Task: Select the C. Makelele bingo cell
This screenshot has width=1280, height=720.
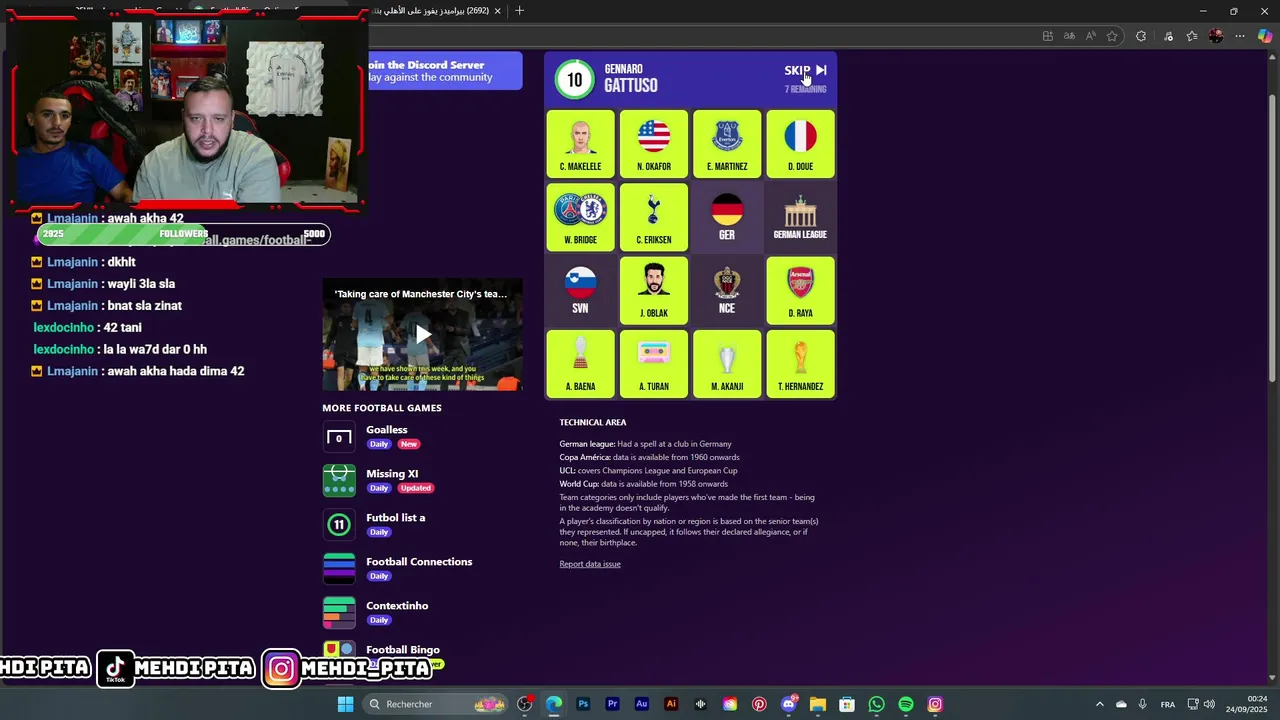Action: 580,144
